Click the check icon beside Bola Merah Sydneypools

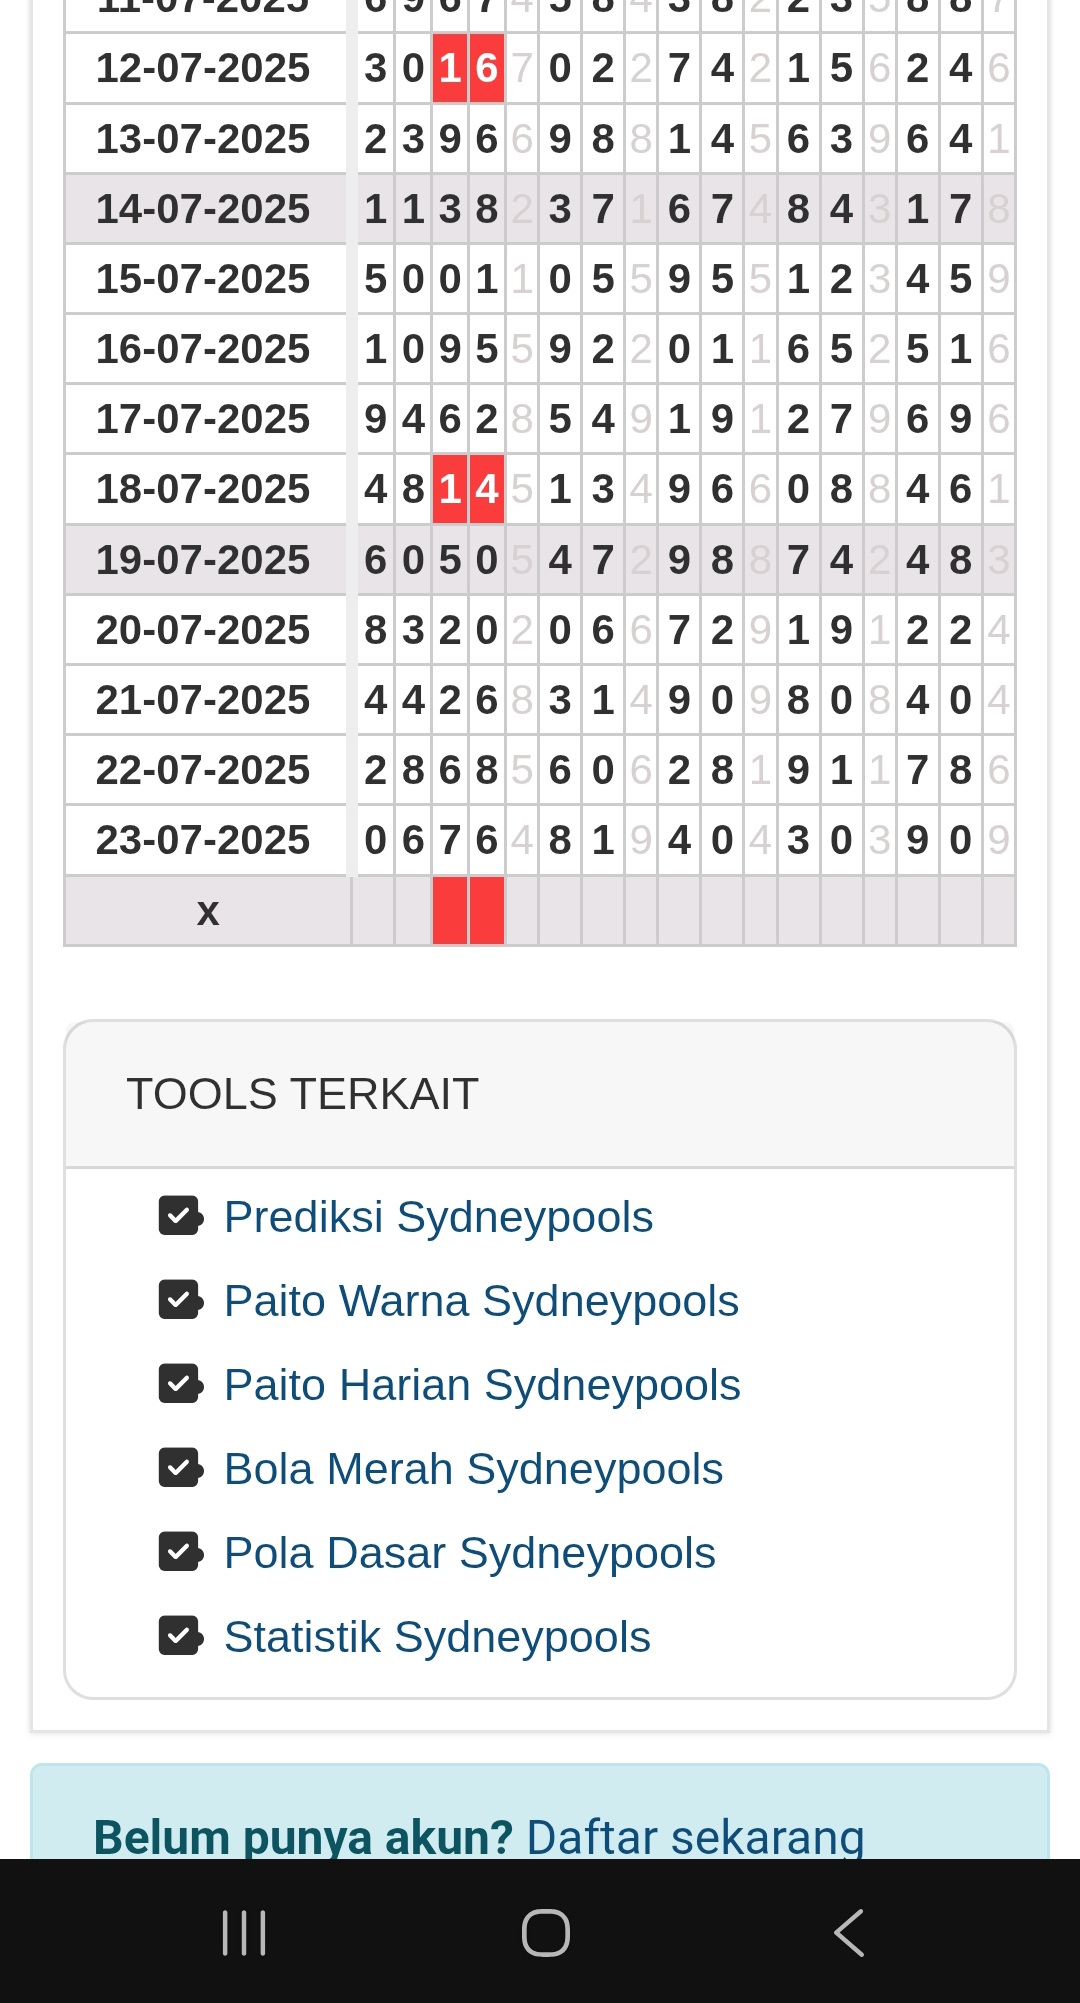[180, 1468]
